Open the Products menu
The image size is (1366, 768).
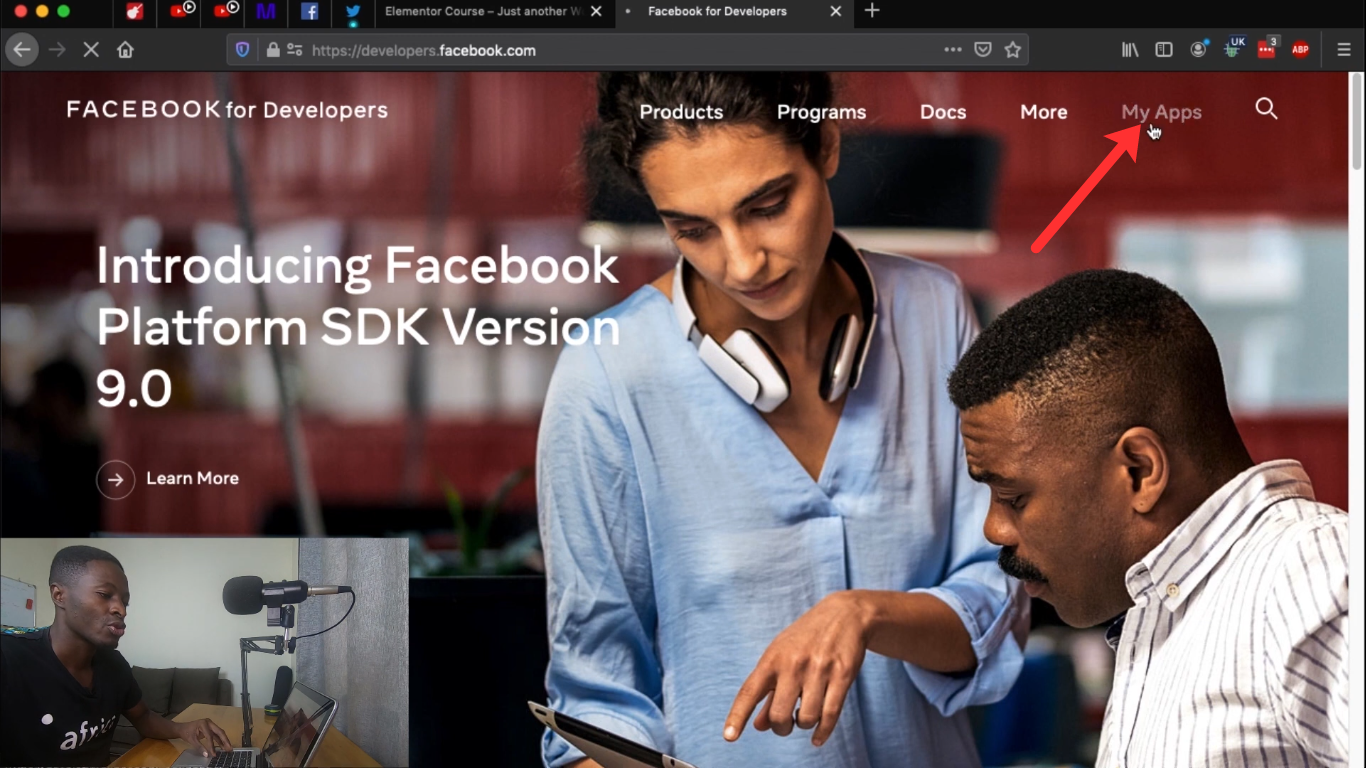coord(681,112)
